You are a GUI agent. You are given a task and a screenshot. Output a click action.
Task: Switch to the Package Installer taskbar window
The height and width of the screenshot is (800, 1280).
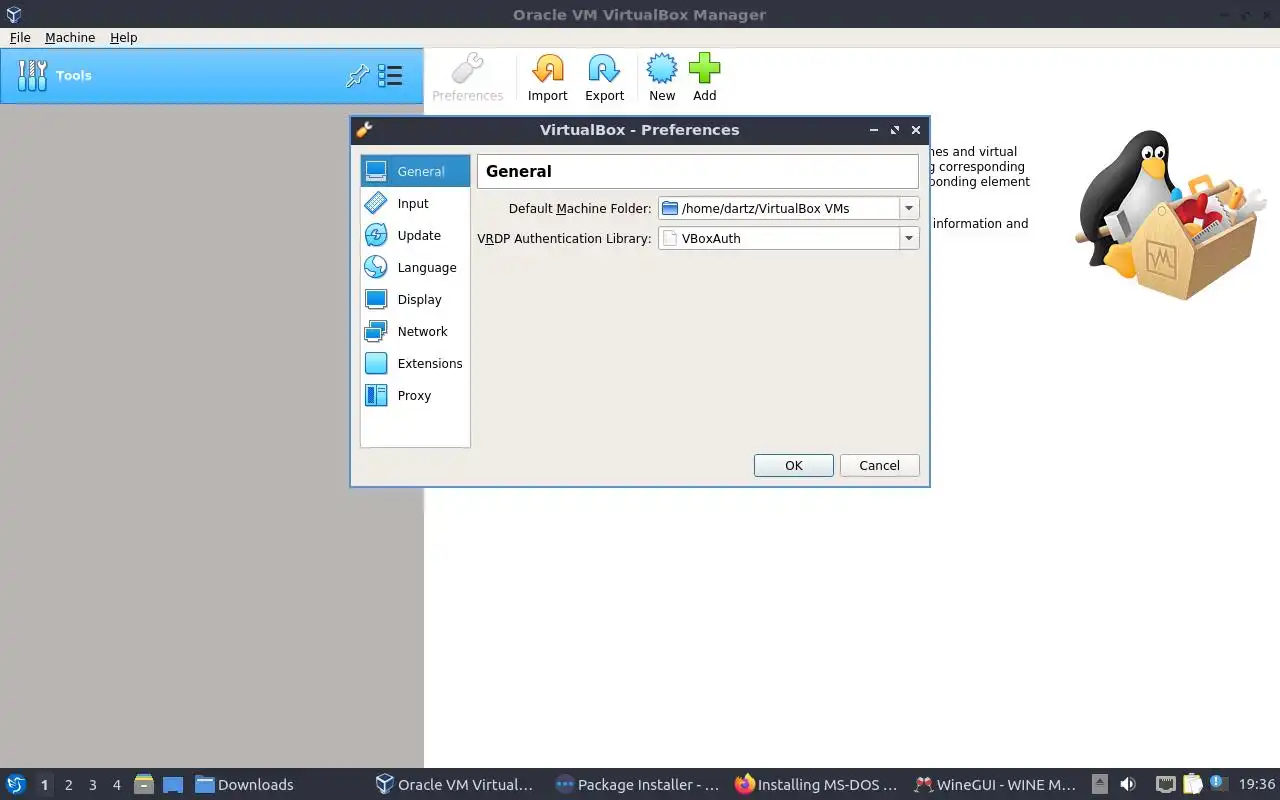(x=637, y=784)
